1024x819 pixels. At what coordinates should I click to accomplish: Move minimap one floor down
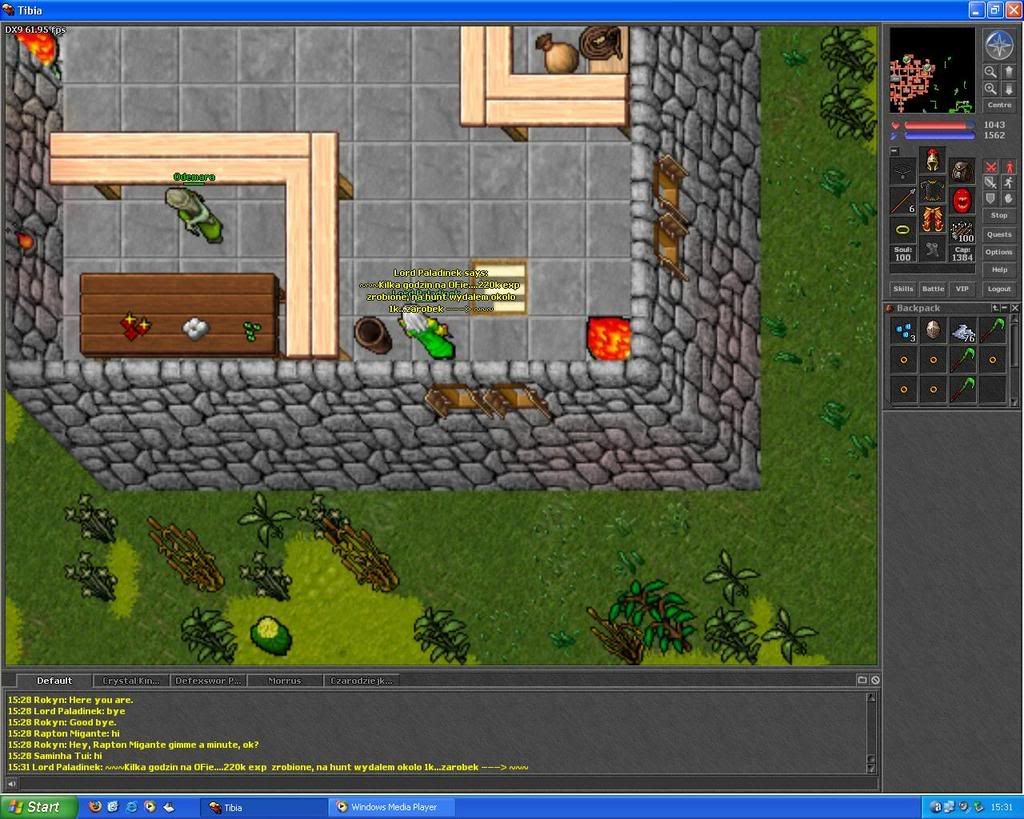click(x=1008, y=89)
